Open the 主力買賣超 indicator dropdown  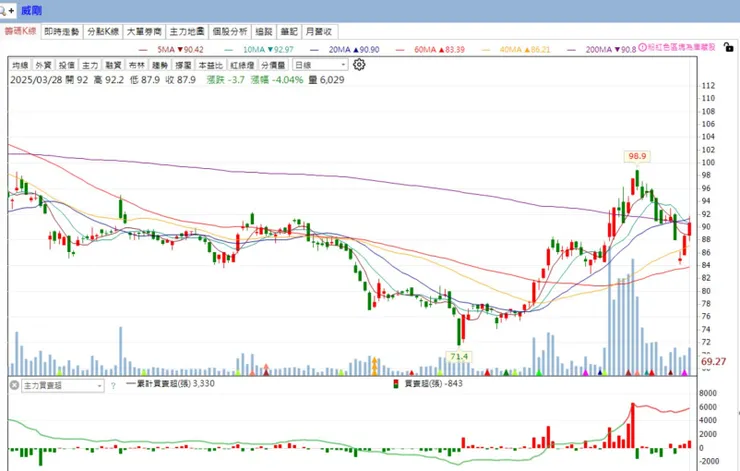tap(63, 386)
